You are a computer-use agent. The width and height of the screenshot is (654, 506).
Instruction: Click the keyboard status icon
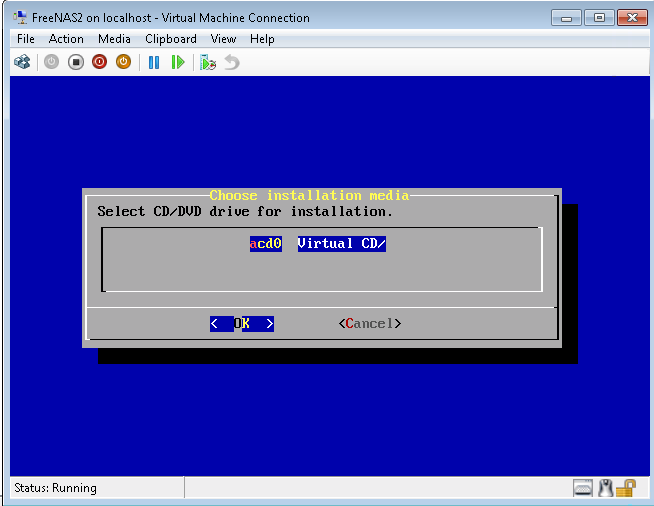click(x=583, y=488)
